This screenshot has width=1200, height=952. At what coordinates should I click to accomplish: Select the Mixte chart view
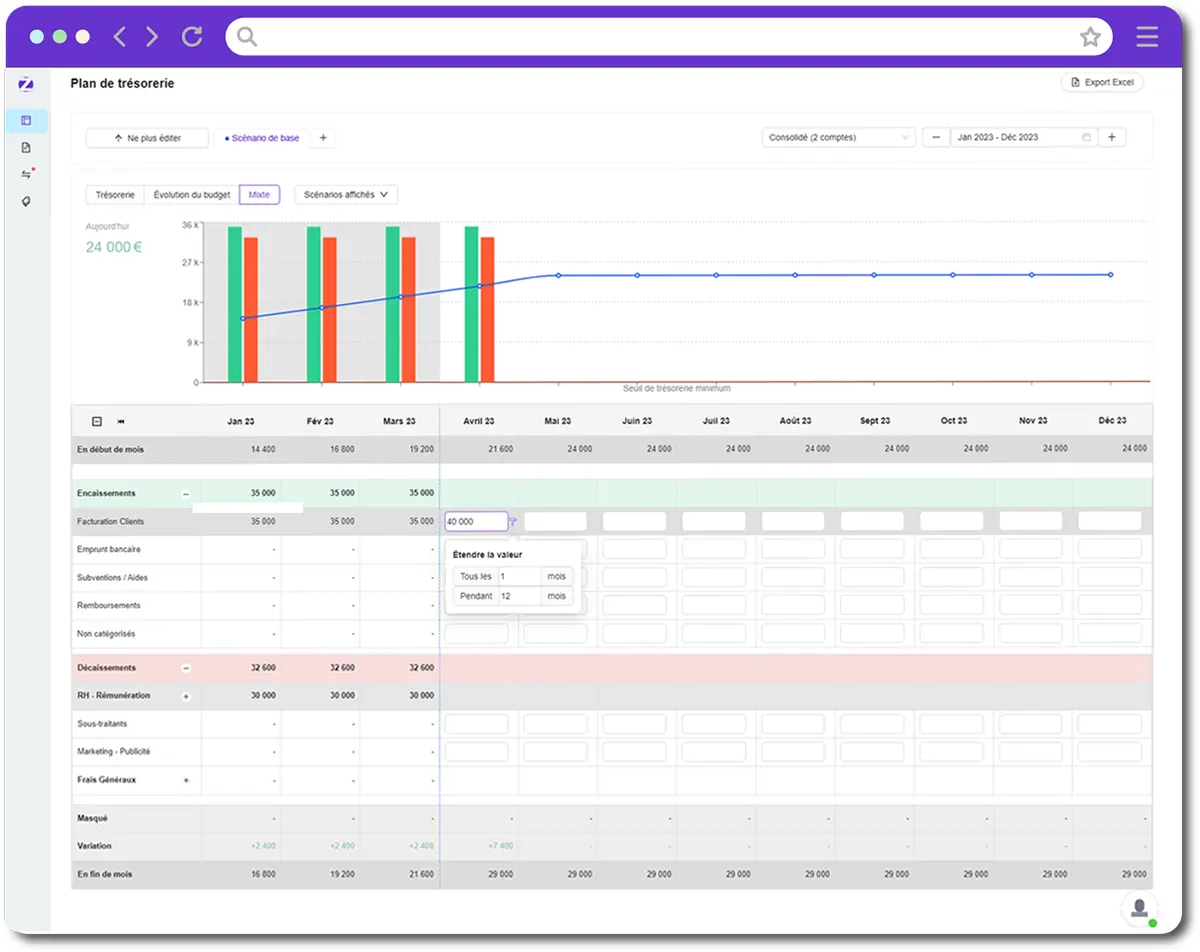(x=260, y=195)
